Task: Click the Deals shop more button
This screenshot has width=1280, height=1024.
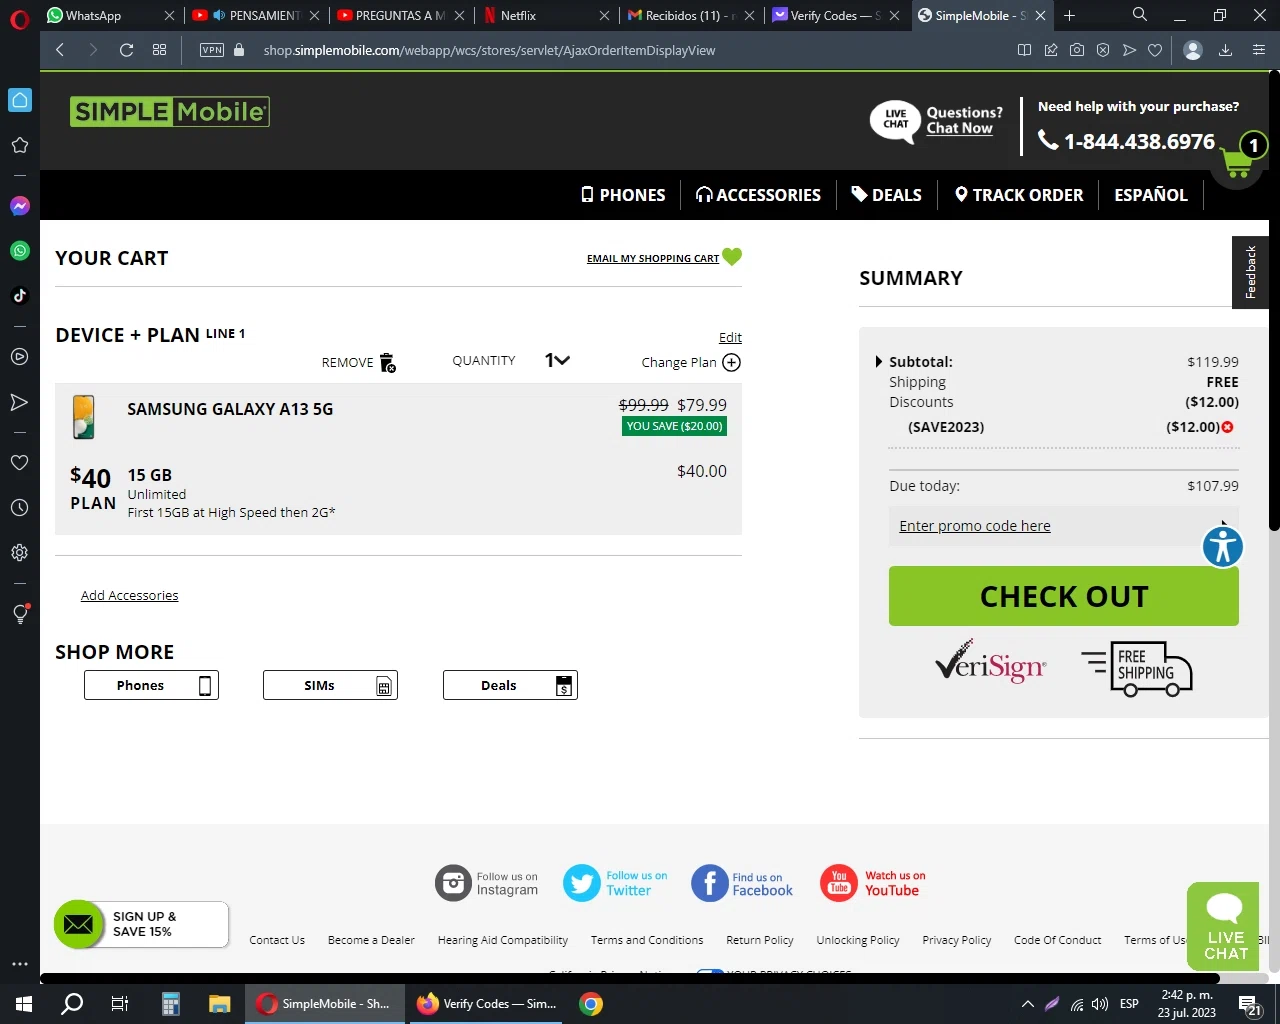Action: [x=510, y=685]
